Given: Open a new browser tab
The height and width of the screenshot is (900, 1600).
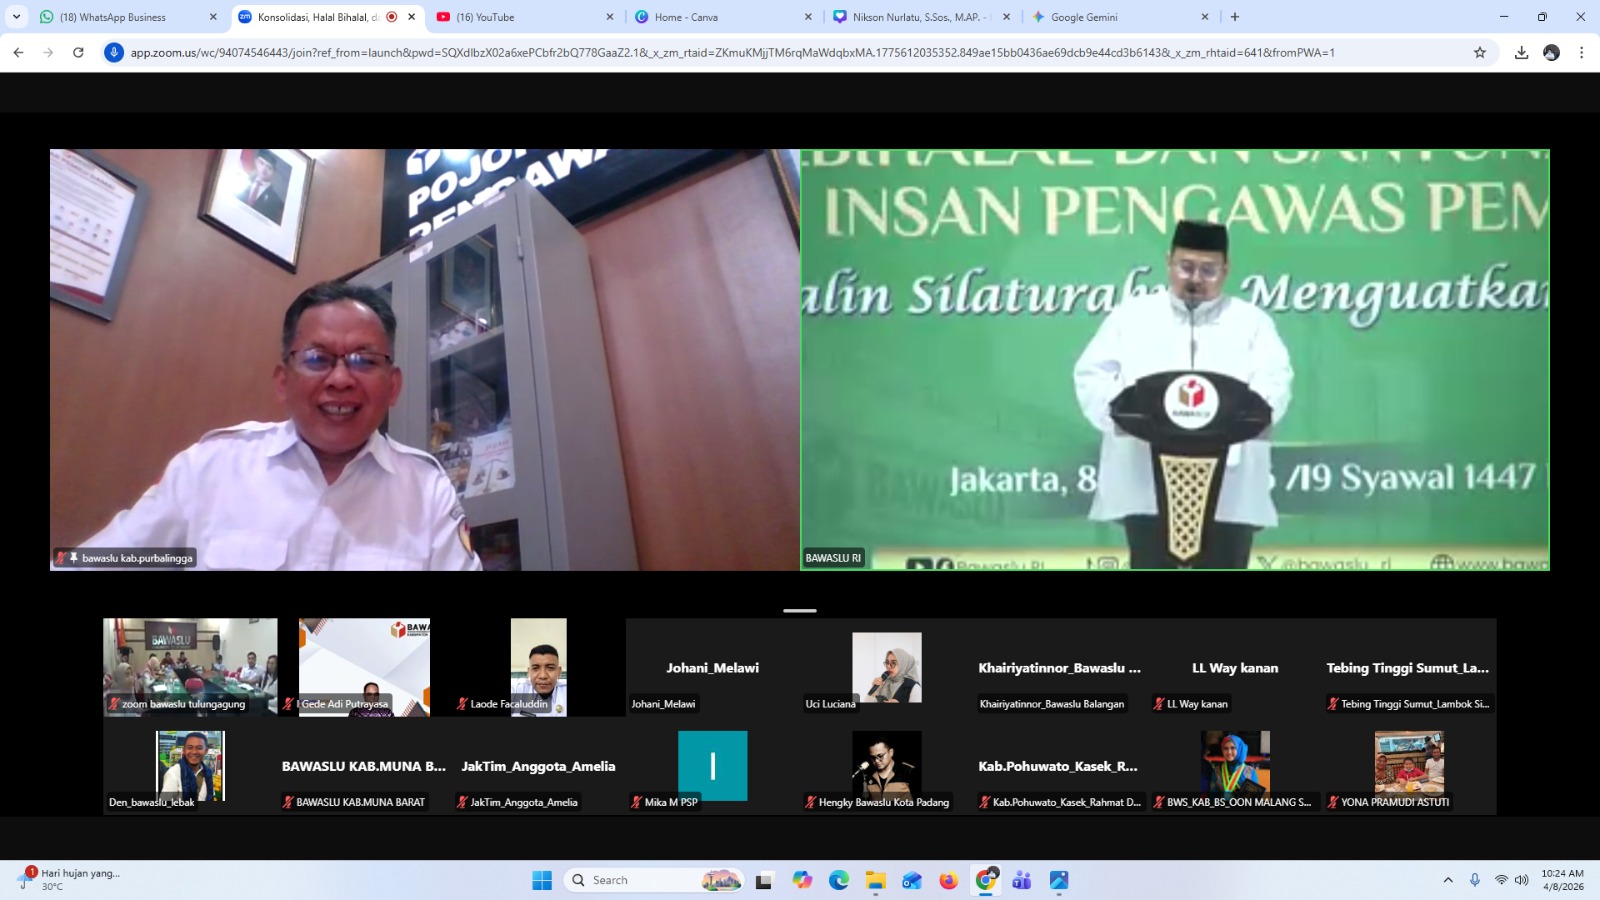Looking at the screenshot, I should click(1235, 17).
